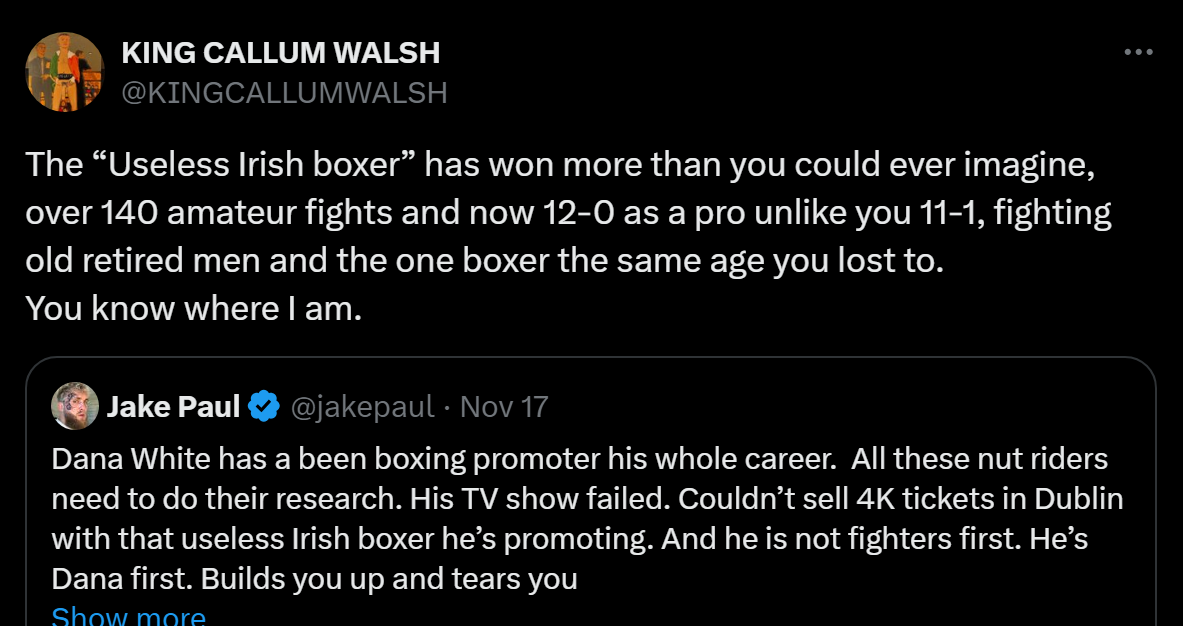The image size is (1183, 626).
Task: Click Jake Paul's small profile picture
Action: [75, 406]
